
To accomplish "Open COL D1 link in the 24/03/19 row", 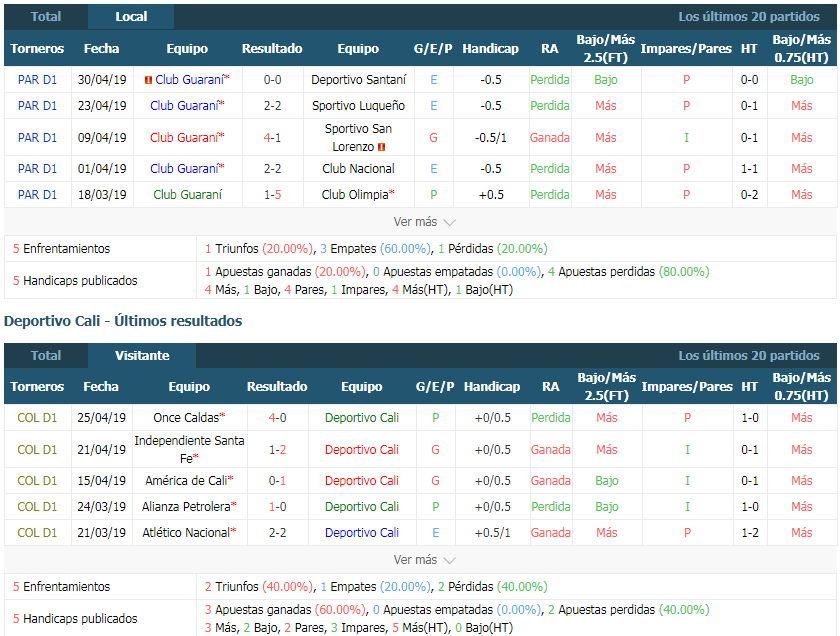I will click(37, 506).
